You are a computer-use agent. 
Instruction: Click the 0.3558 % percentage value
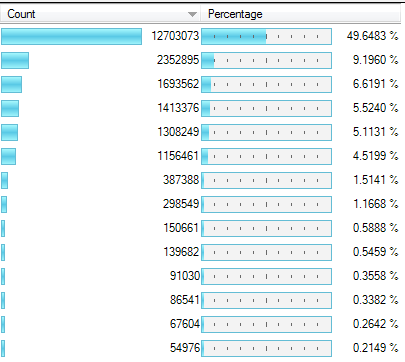coord(375,276)
